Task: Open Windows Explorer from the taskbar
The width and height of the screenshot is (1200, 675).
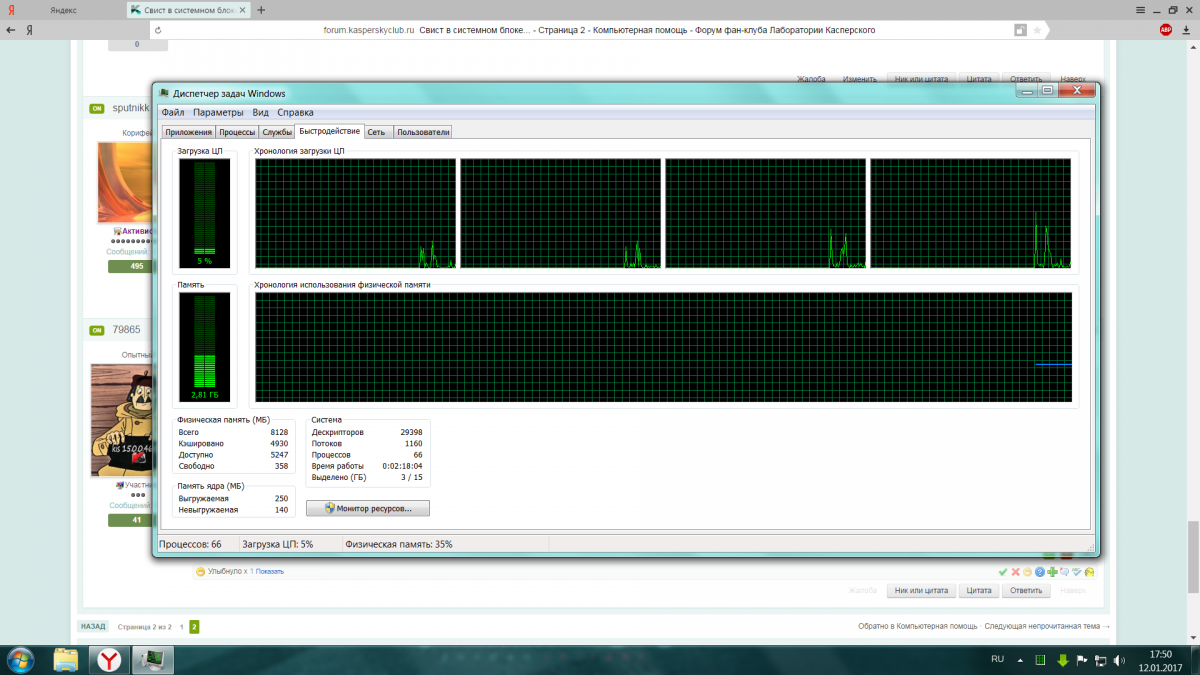Action: click(66, 659)
